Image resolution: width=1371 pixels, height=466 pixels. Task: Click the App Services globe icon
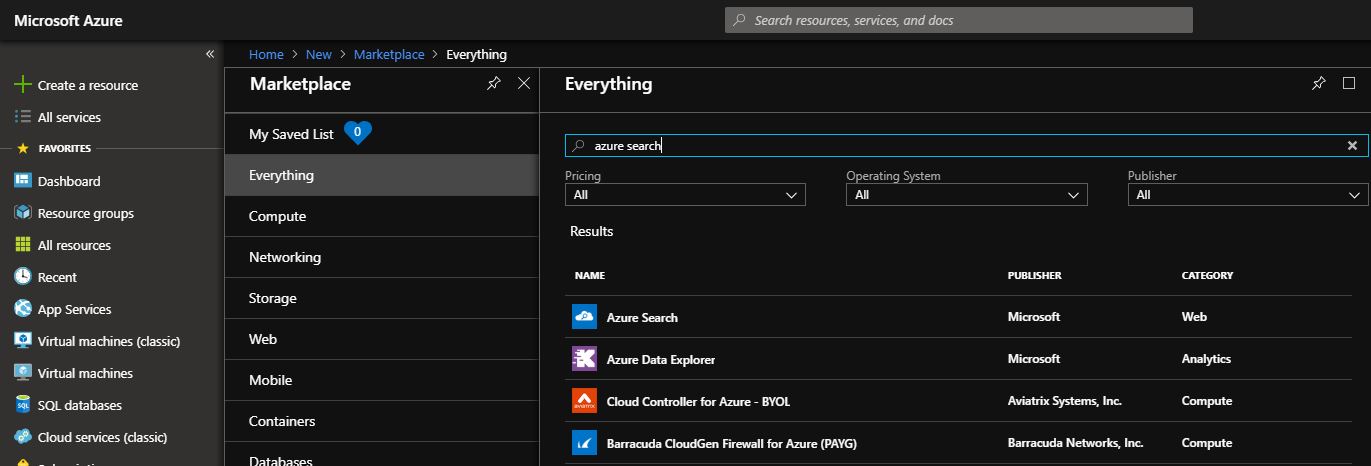(22, 309)
